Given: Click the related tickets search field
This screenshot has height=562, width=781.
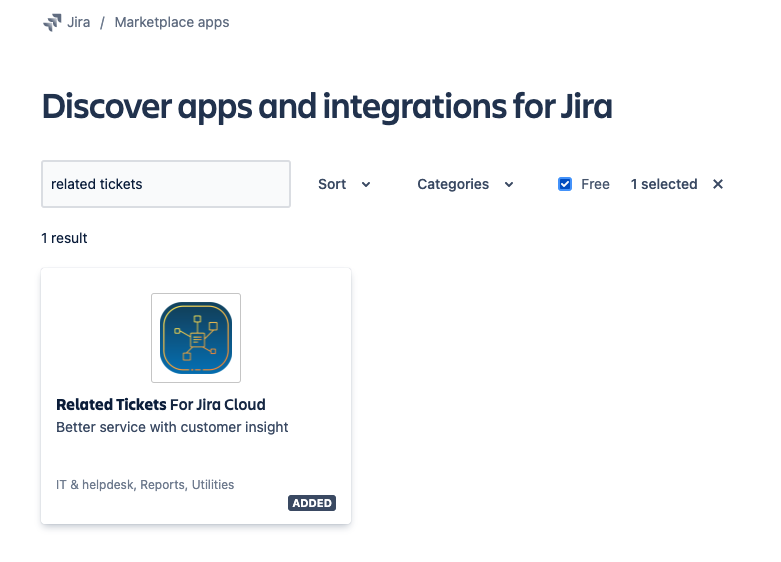Looking at the screenshot, I should [166, 184].
